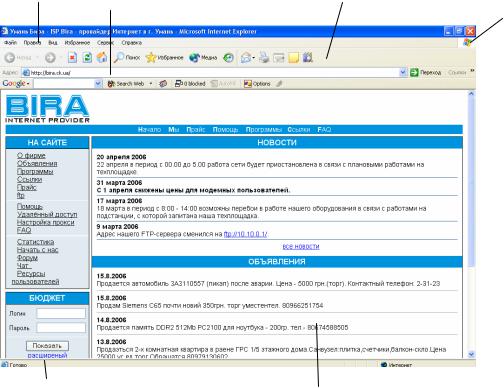Open the Избранное favorites star
This screenshot has height=388, width=504.
click(x=165, y=58)
